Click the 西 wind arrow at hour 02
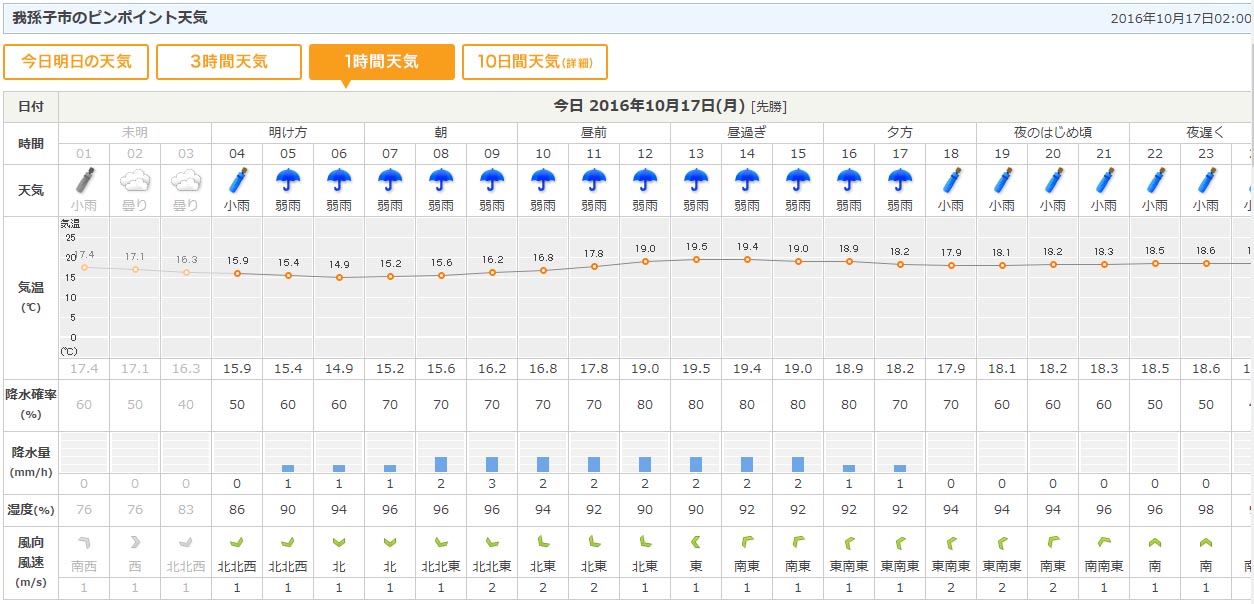Image resolution: width=1254 pixels, height=604 pixels. [135, 542]
